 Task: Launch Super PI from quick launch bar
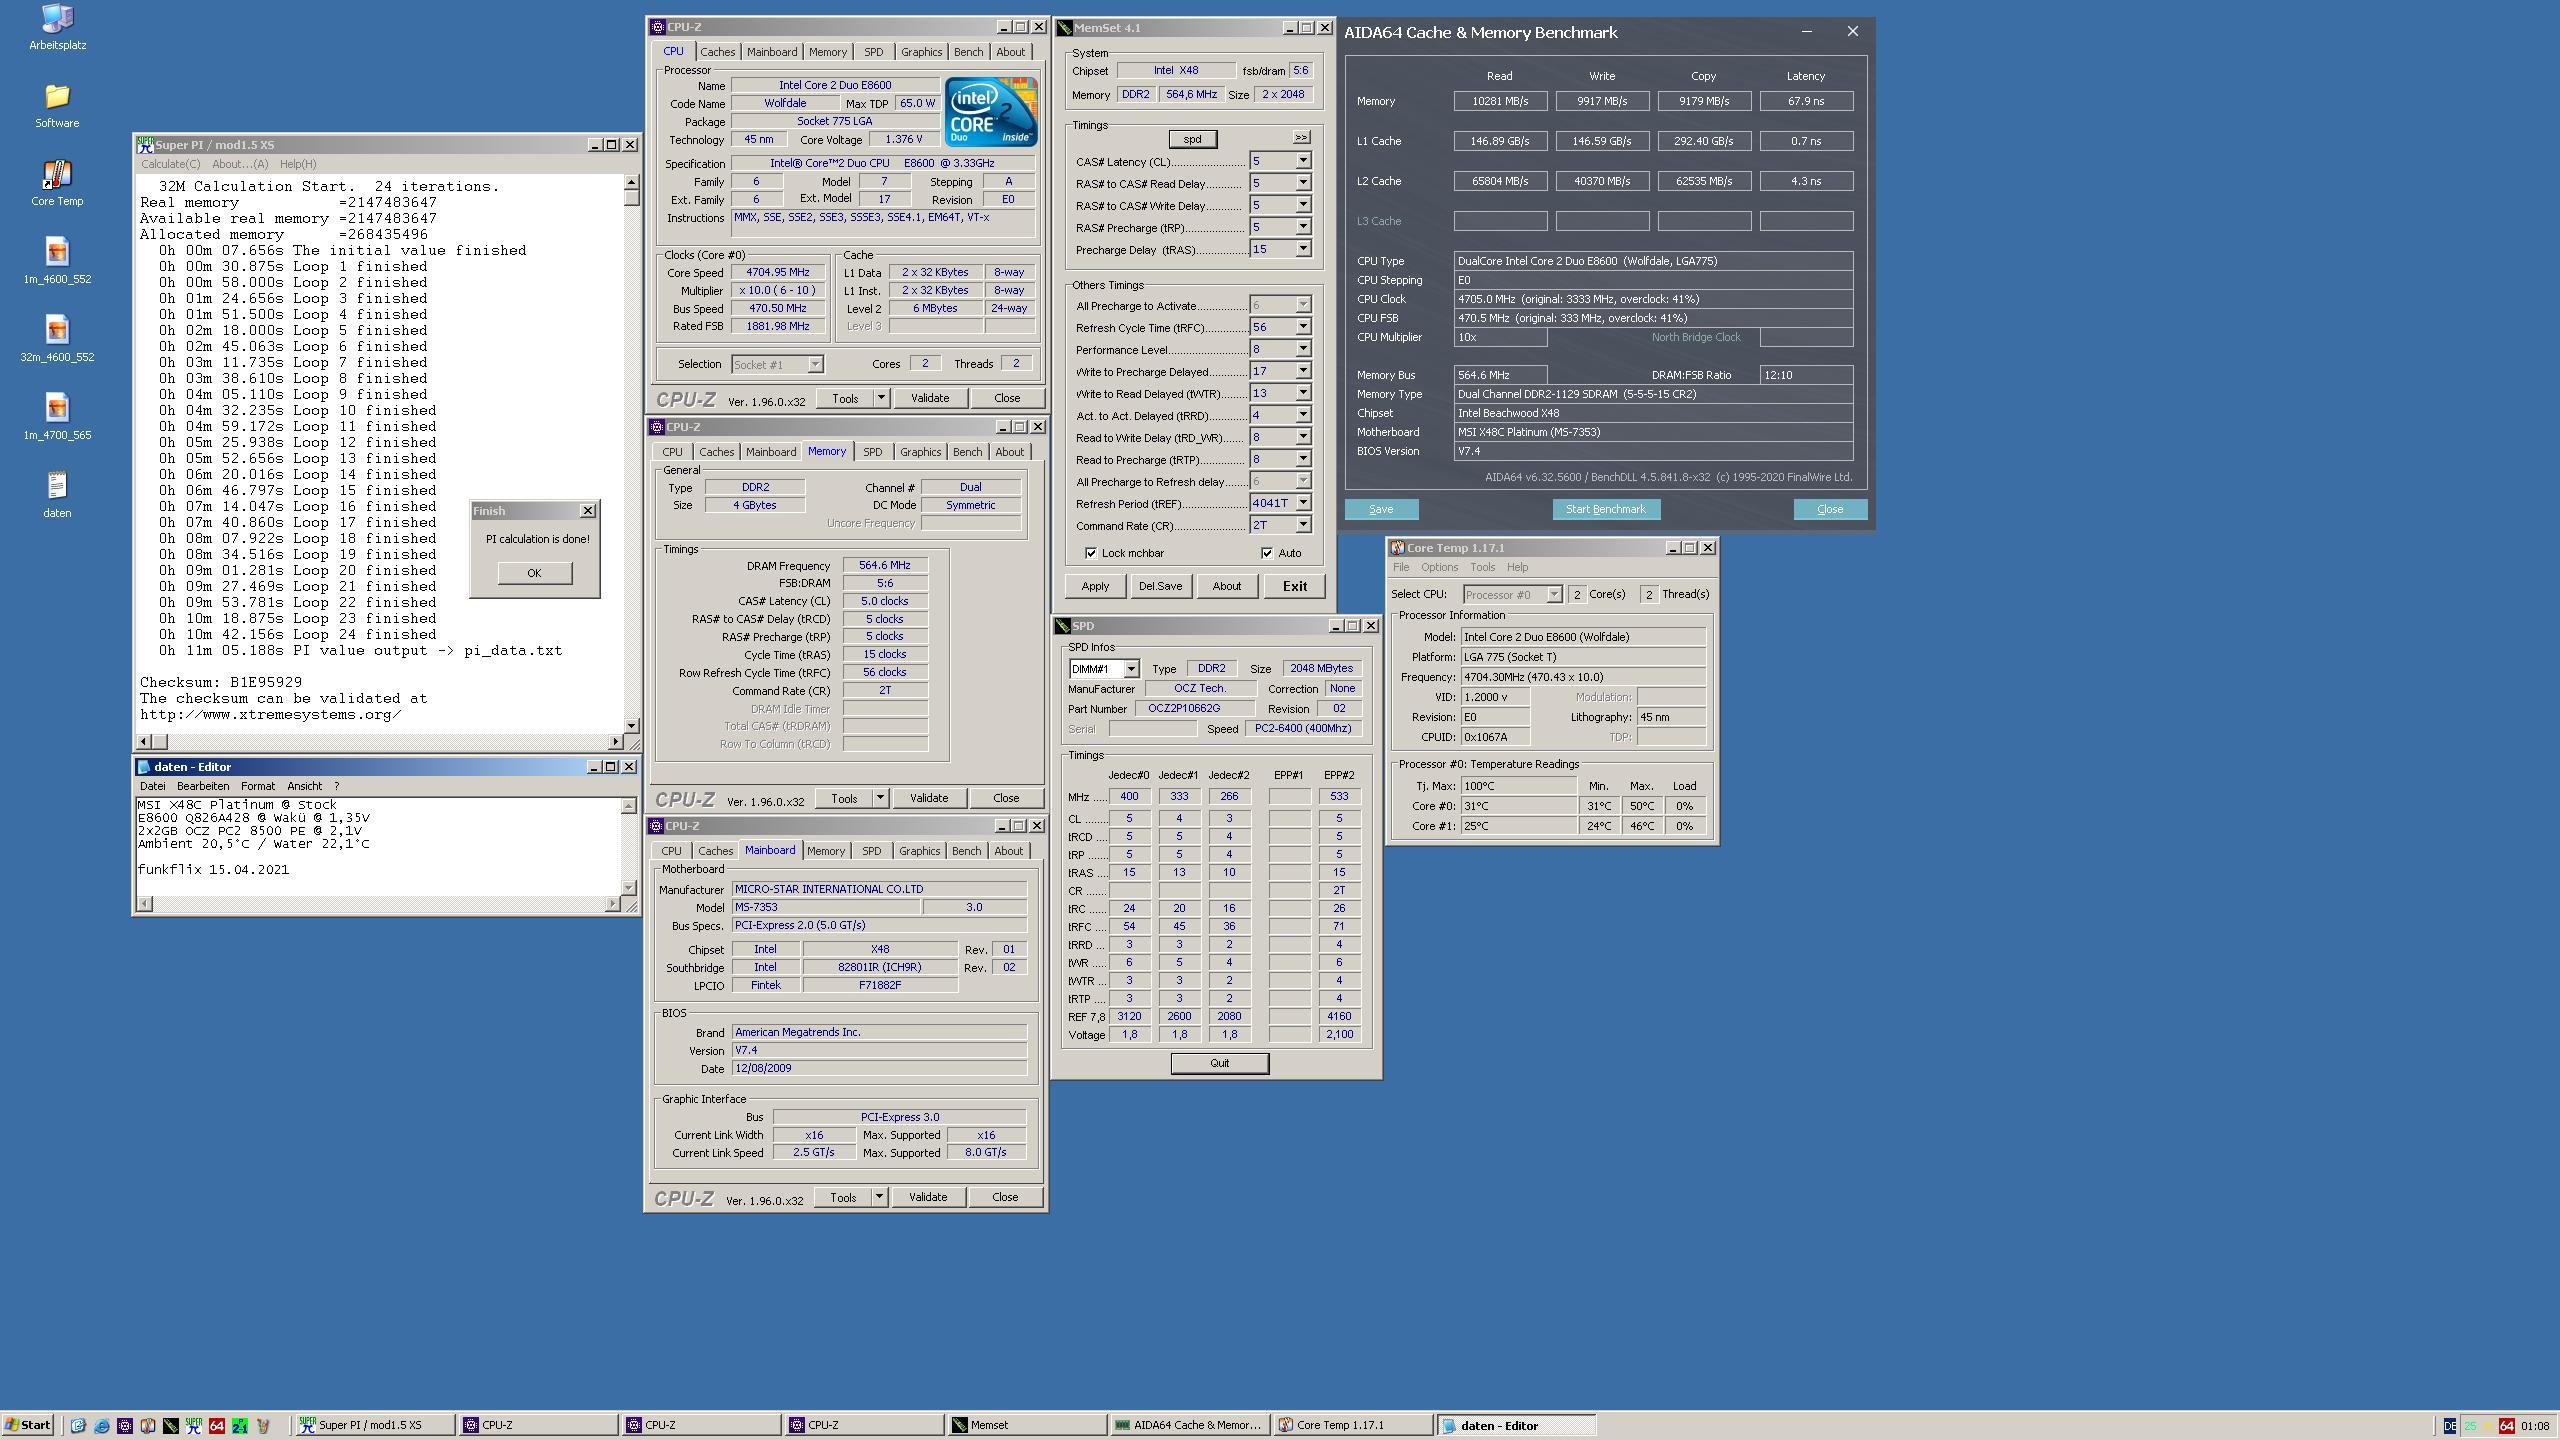coord(193,1425)
